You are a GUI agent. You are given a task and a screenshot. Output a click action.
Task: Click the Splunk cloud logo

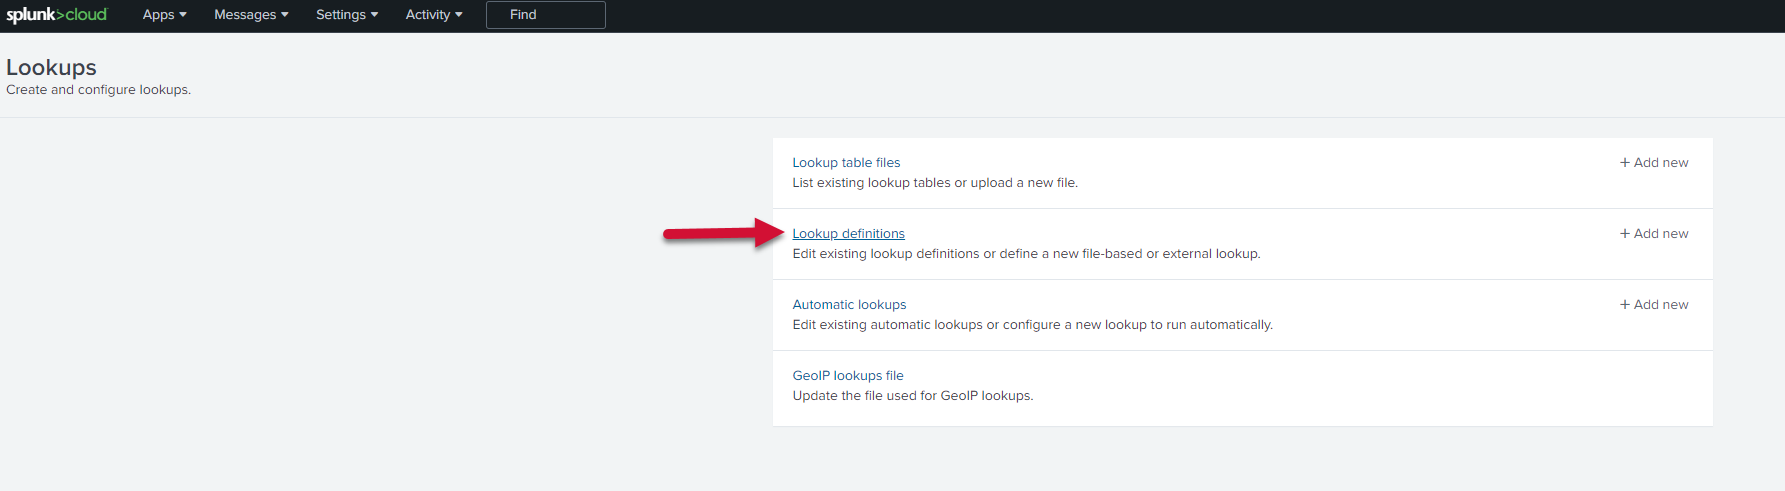point(56,15)
